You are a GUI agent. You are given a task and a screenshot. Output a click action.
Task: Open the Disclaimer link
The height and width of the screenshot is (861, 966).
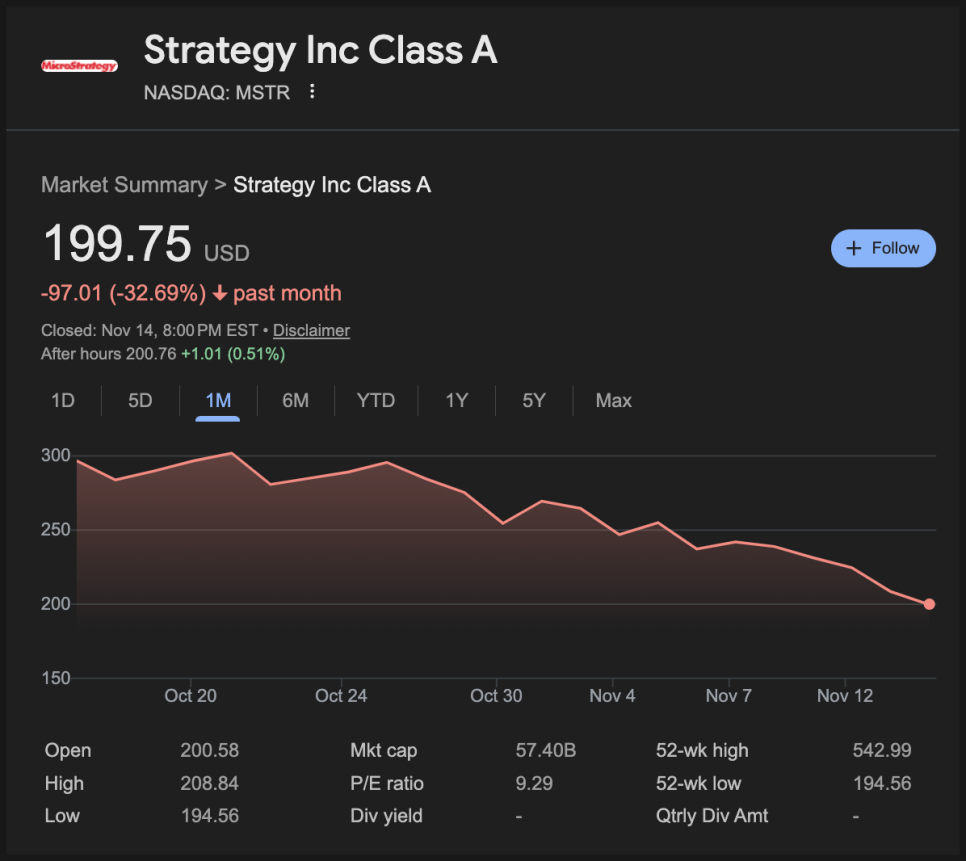pos(311,330)
